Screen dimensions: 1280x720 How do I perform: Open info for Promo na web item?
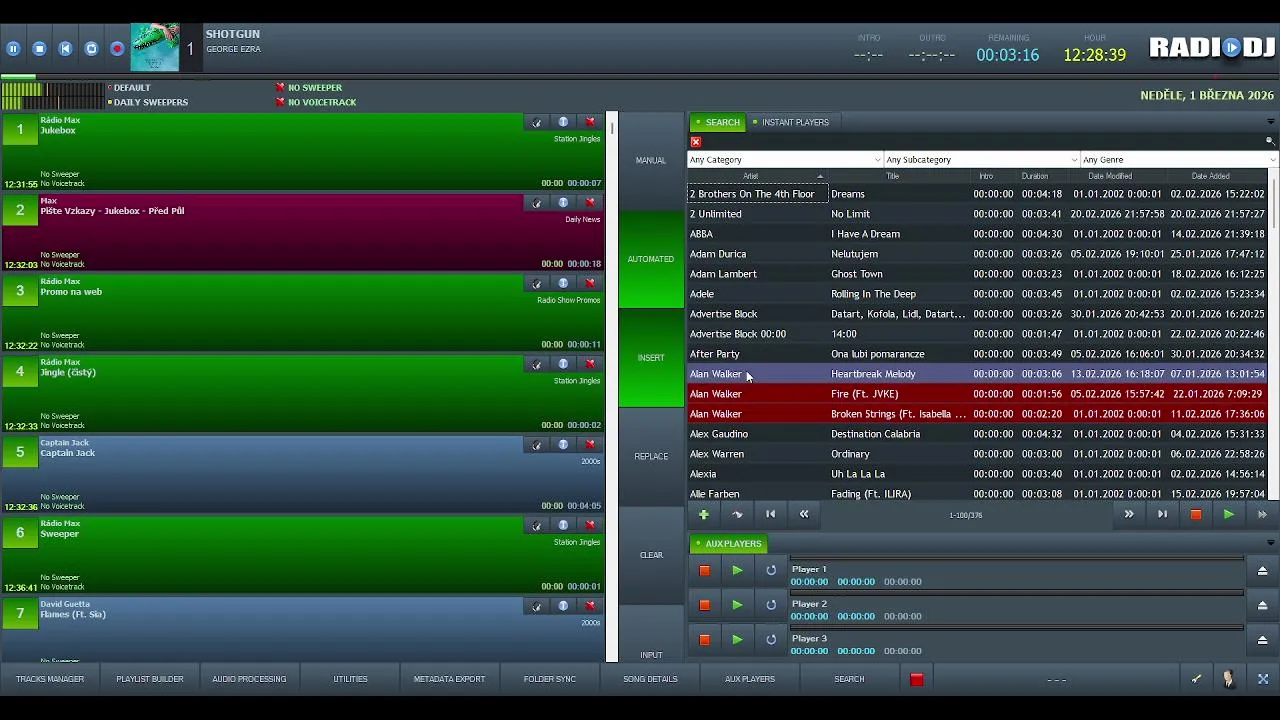click(563, 283)
